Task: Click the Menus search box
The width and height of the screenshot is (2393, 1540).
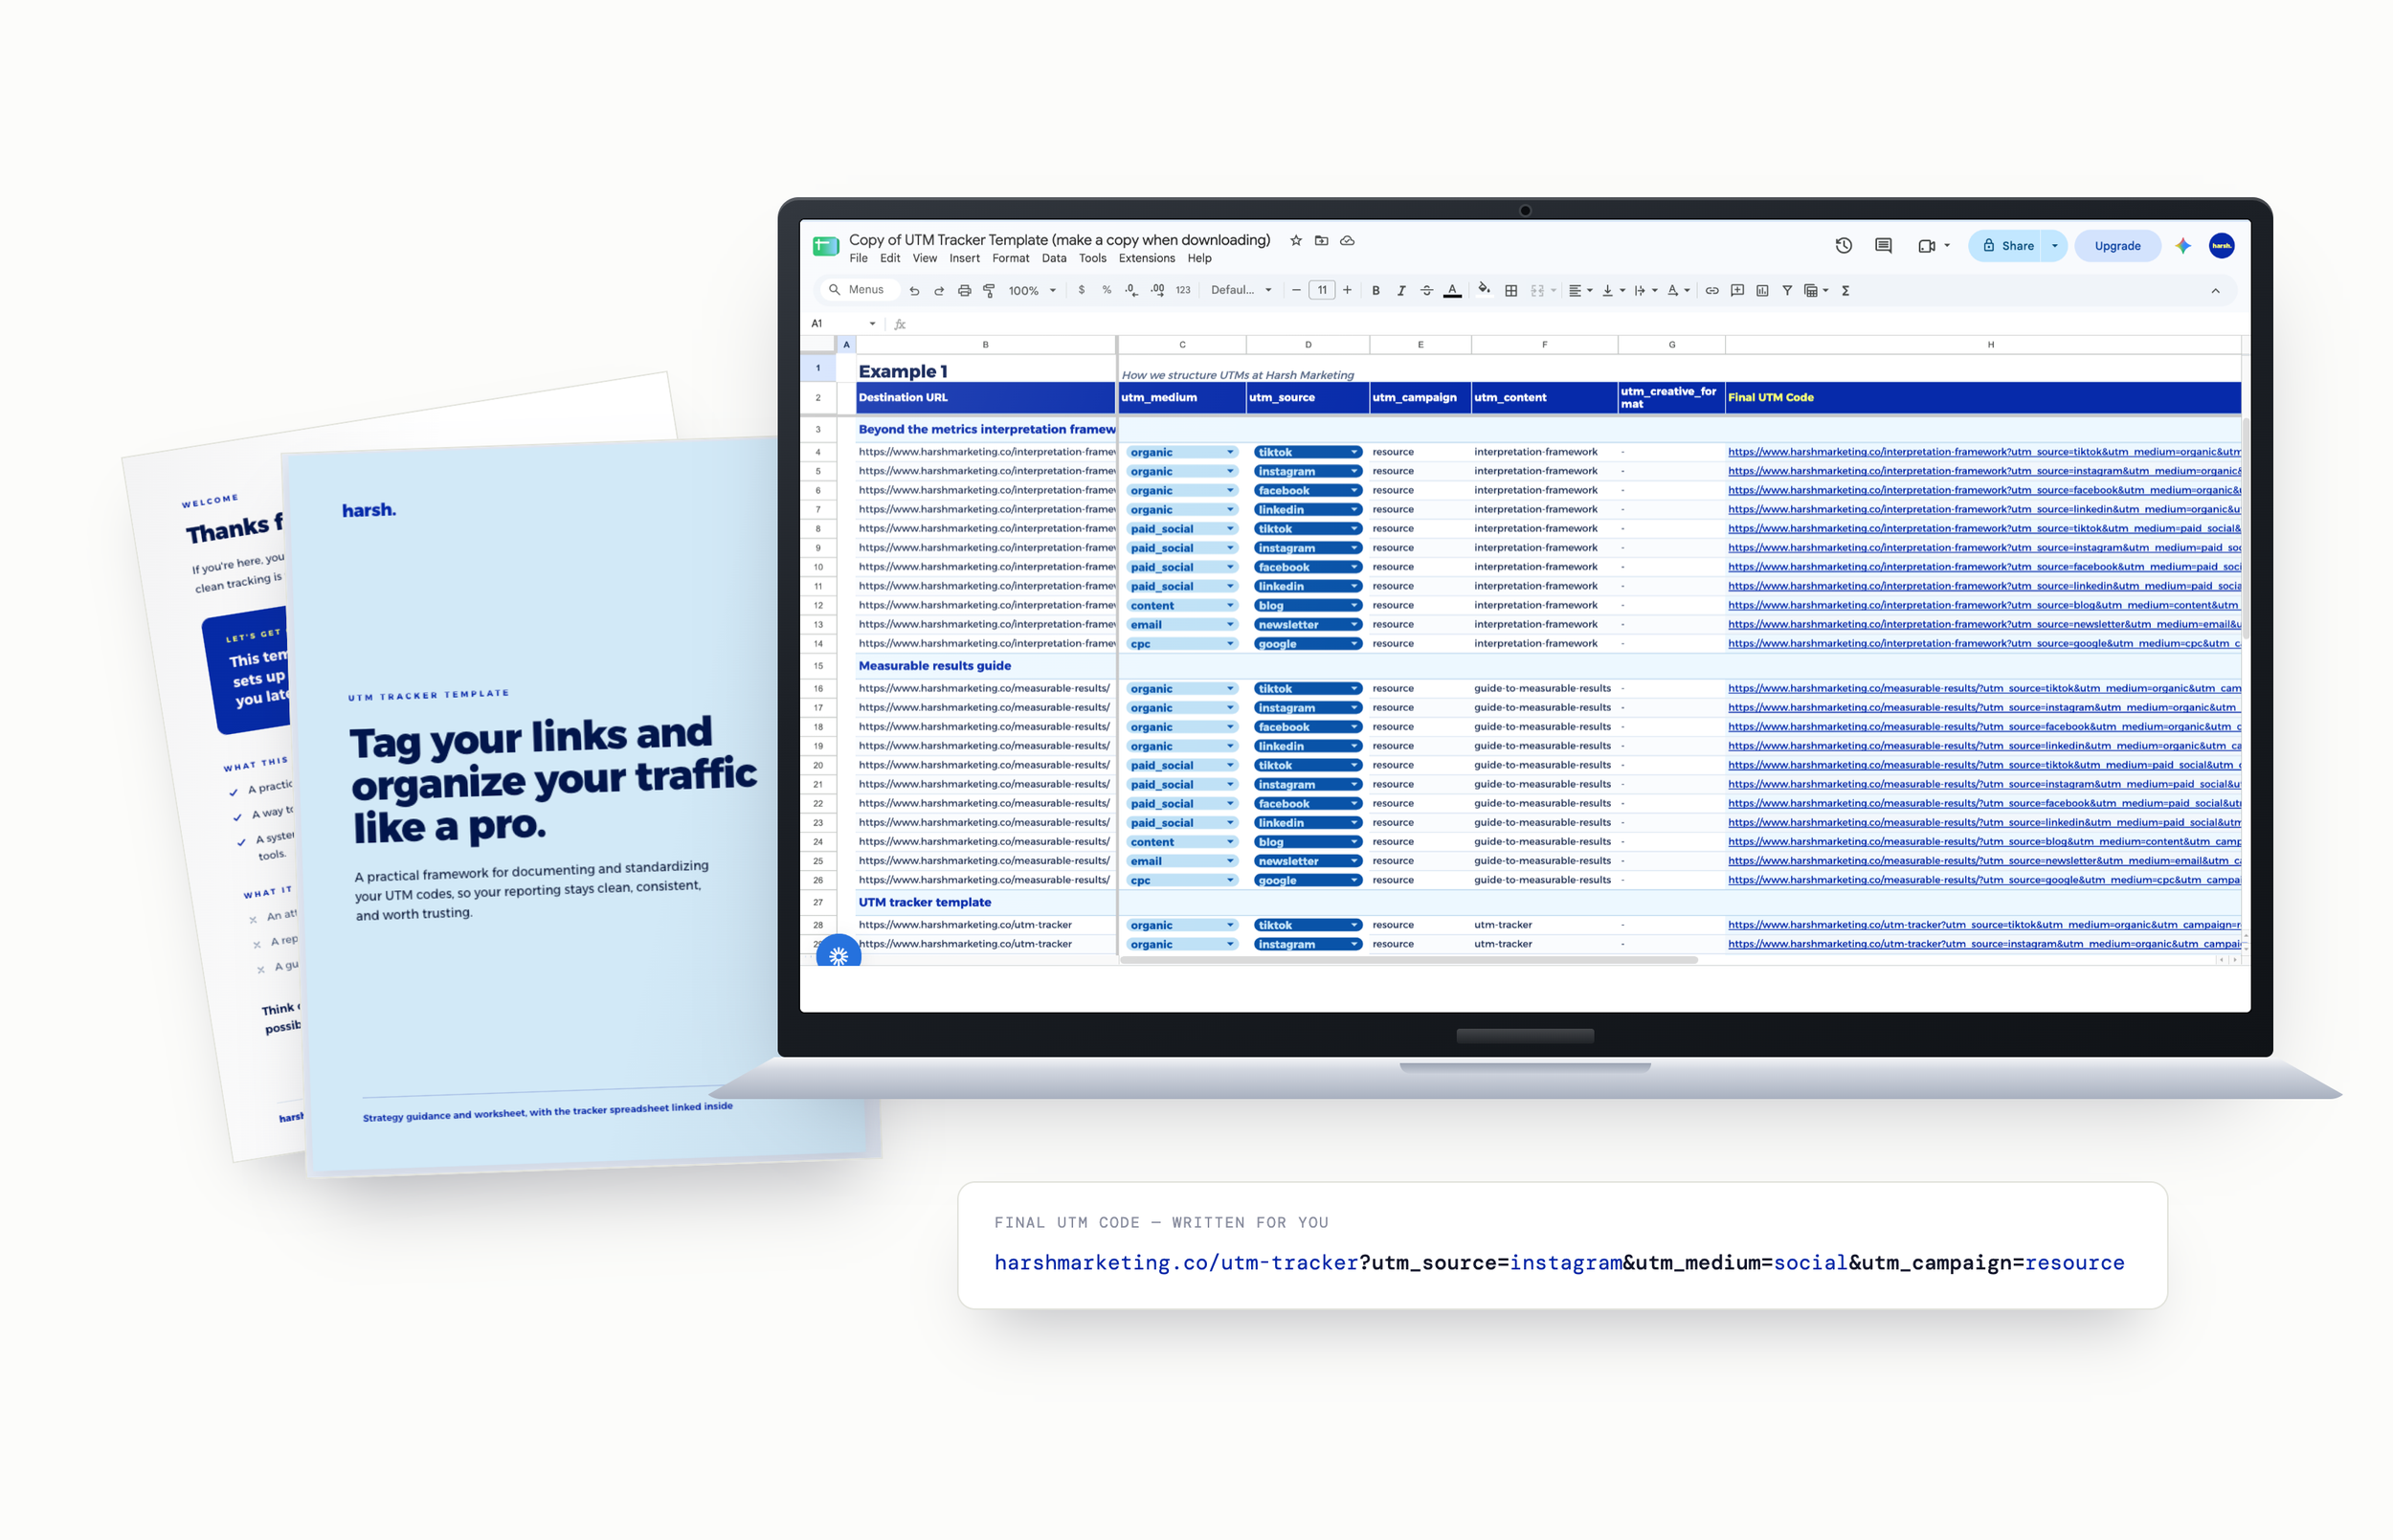Action: (x=859, y=290)
